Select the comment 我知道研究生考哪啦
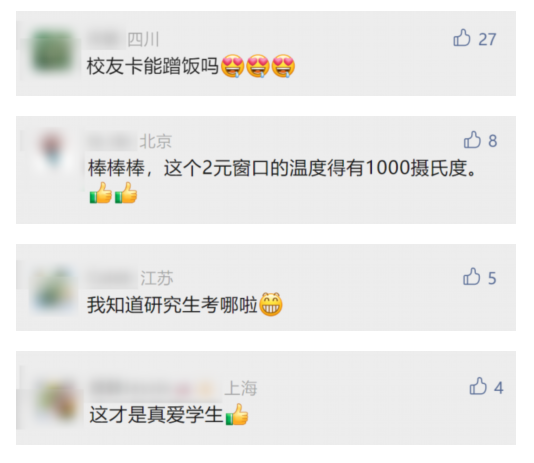This screenshot has width=534, height=463. [172, 305]
